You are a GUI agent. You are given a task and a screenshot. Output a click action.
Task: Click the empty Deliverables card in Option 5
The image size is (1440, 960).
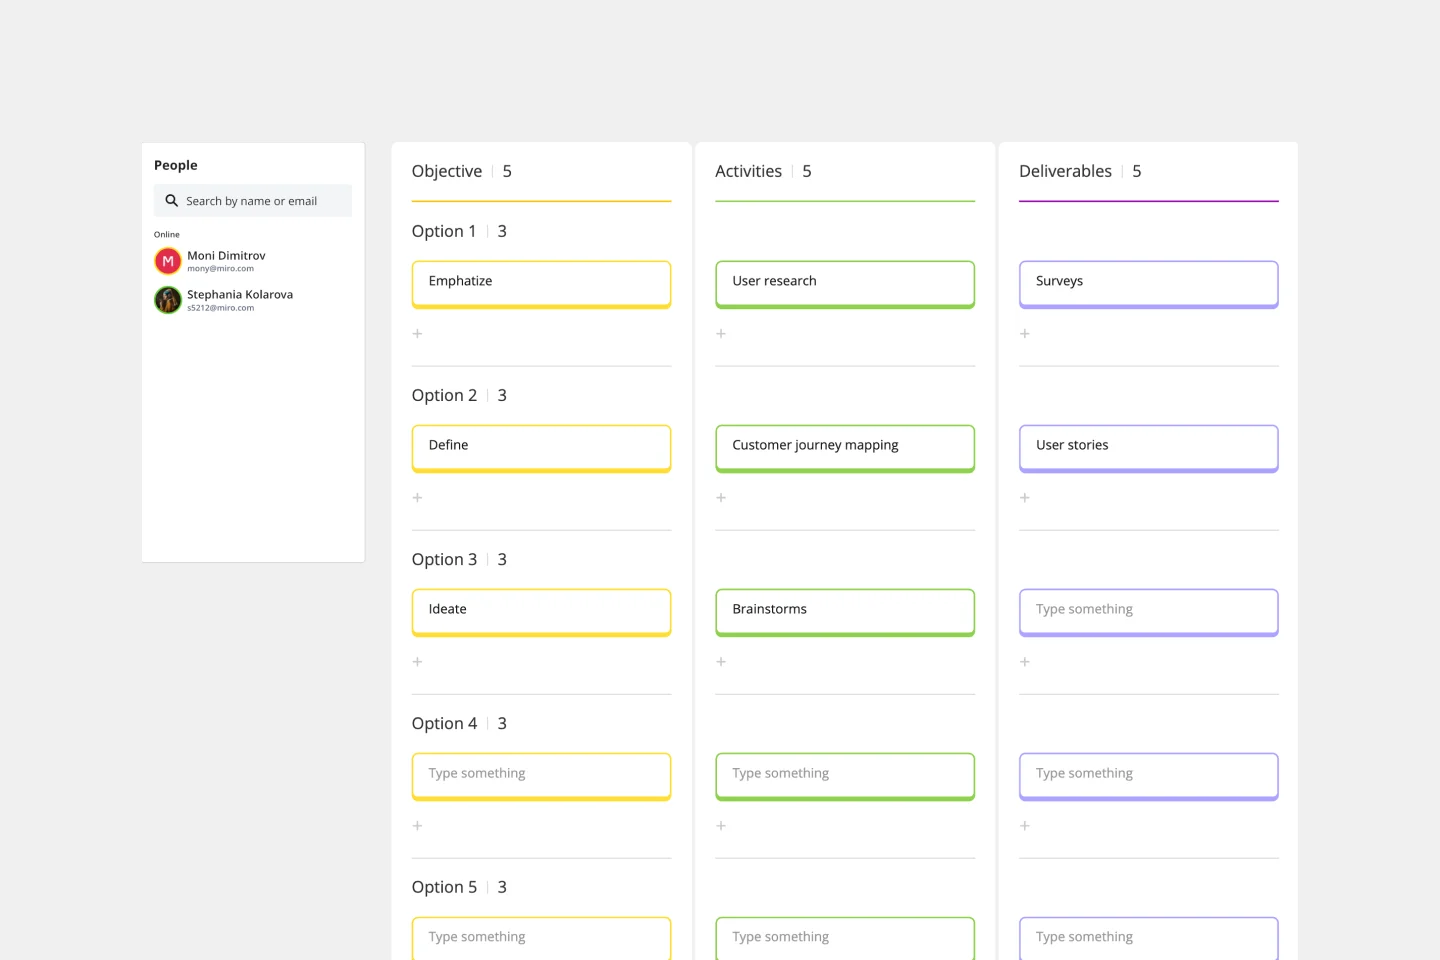coord(1149,938)
